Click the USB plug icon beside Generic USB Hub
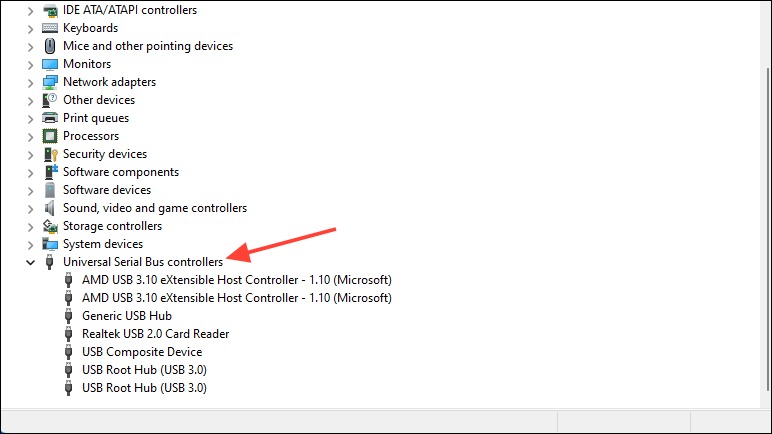 (68, 316)
